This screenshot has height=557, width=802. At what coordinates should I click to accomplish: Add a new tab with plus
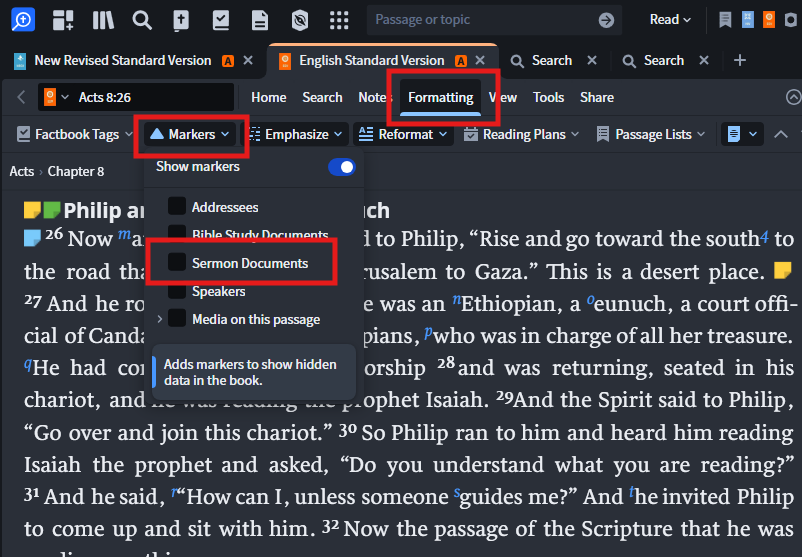[740, 60]
